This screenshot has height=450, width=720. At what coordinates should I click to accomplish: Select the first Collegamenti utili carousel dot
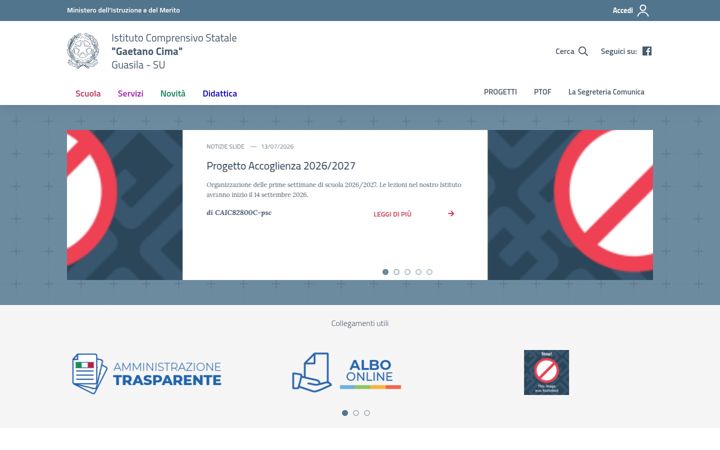[345, 413]
